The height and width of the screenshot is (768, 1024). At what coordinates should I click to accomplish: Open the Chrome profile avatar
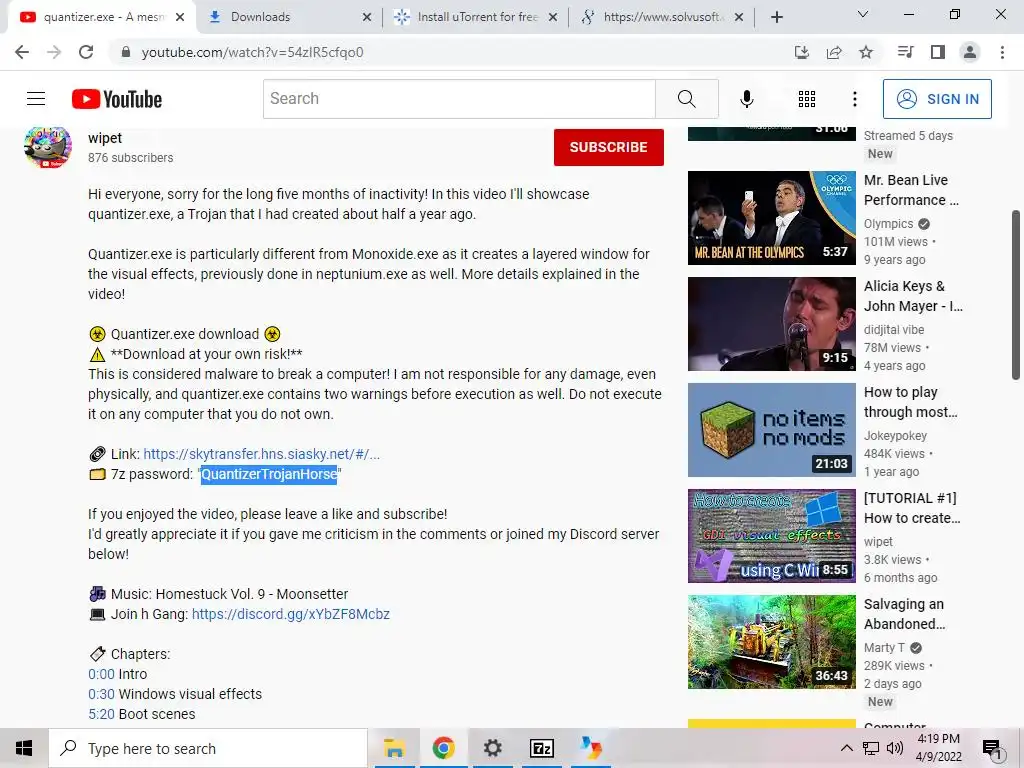point(970,52)
